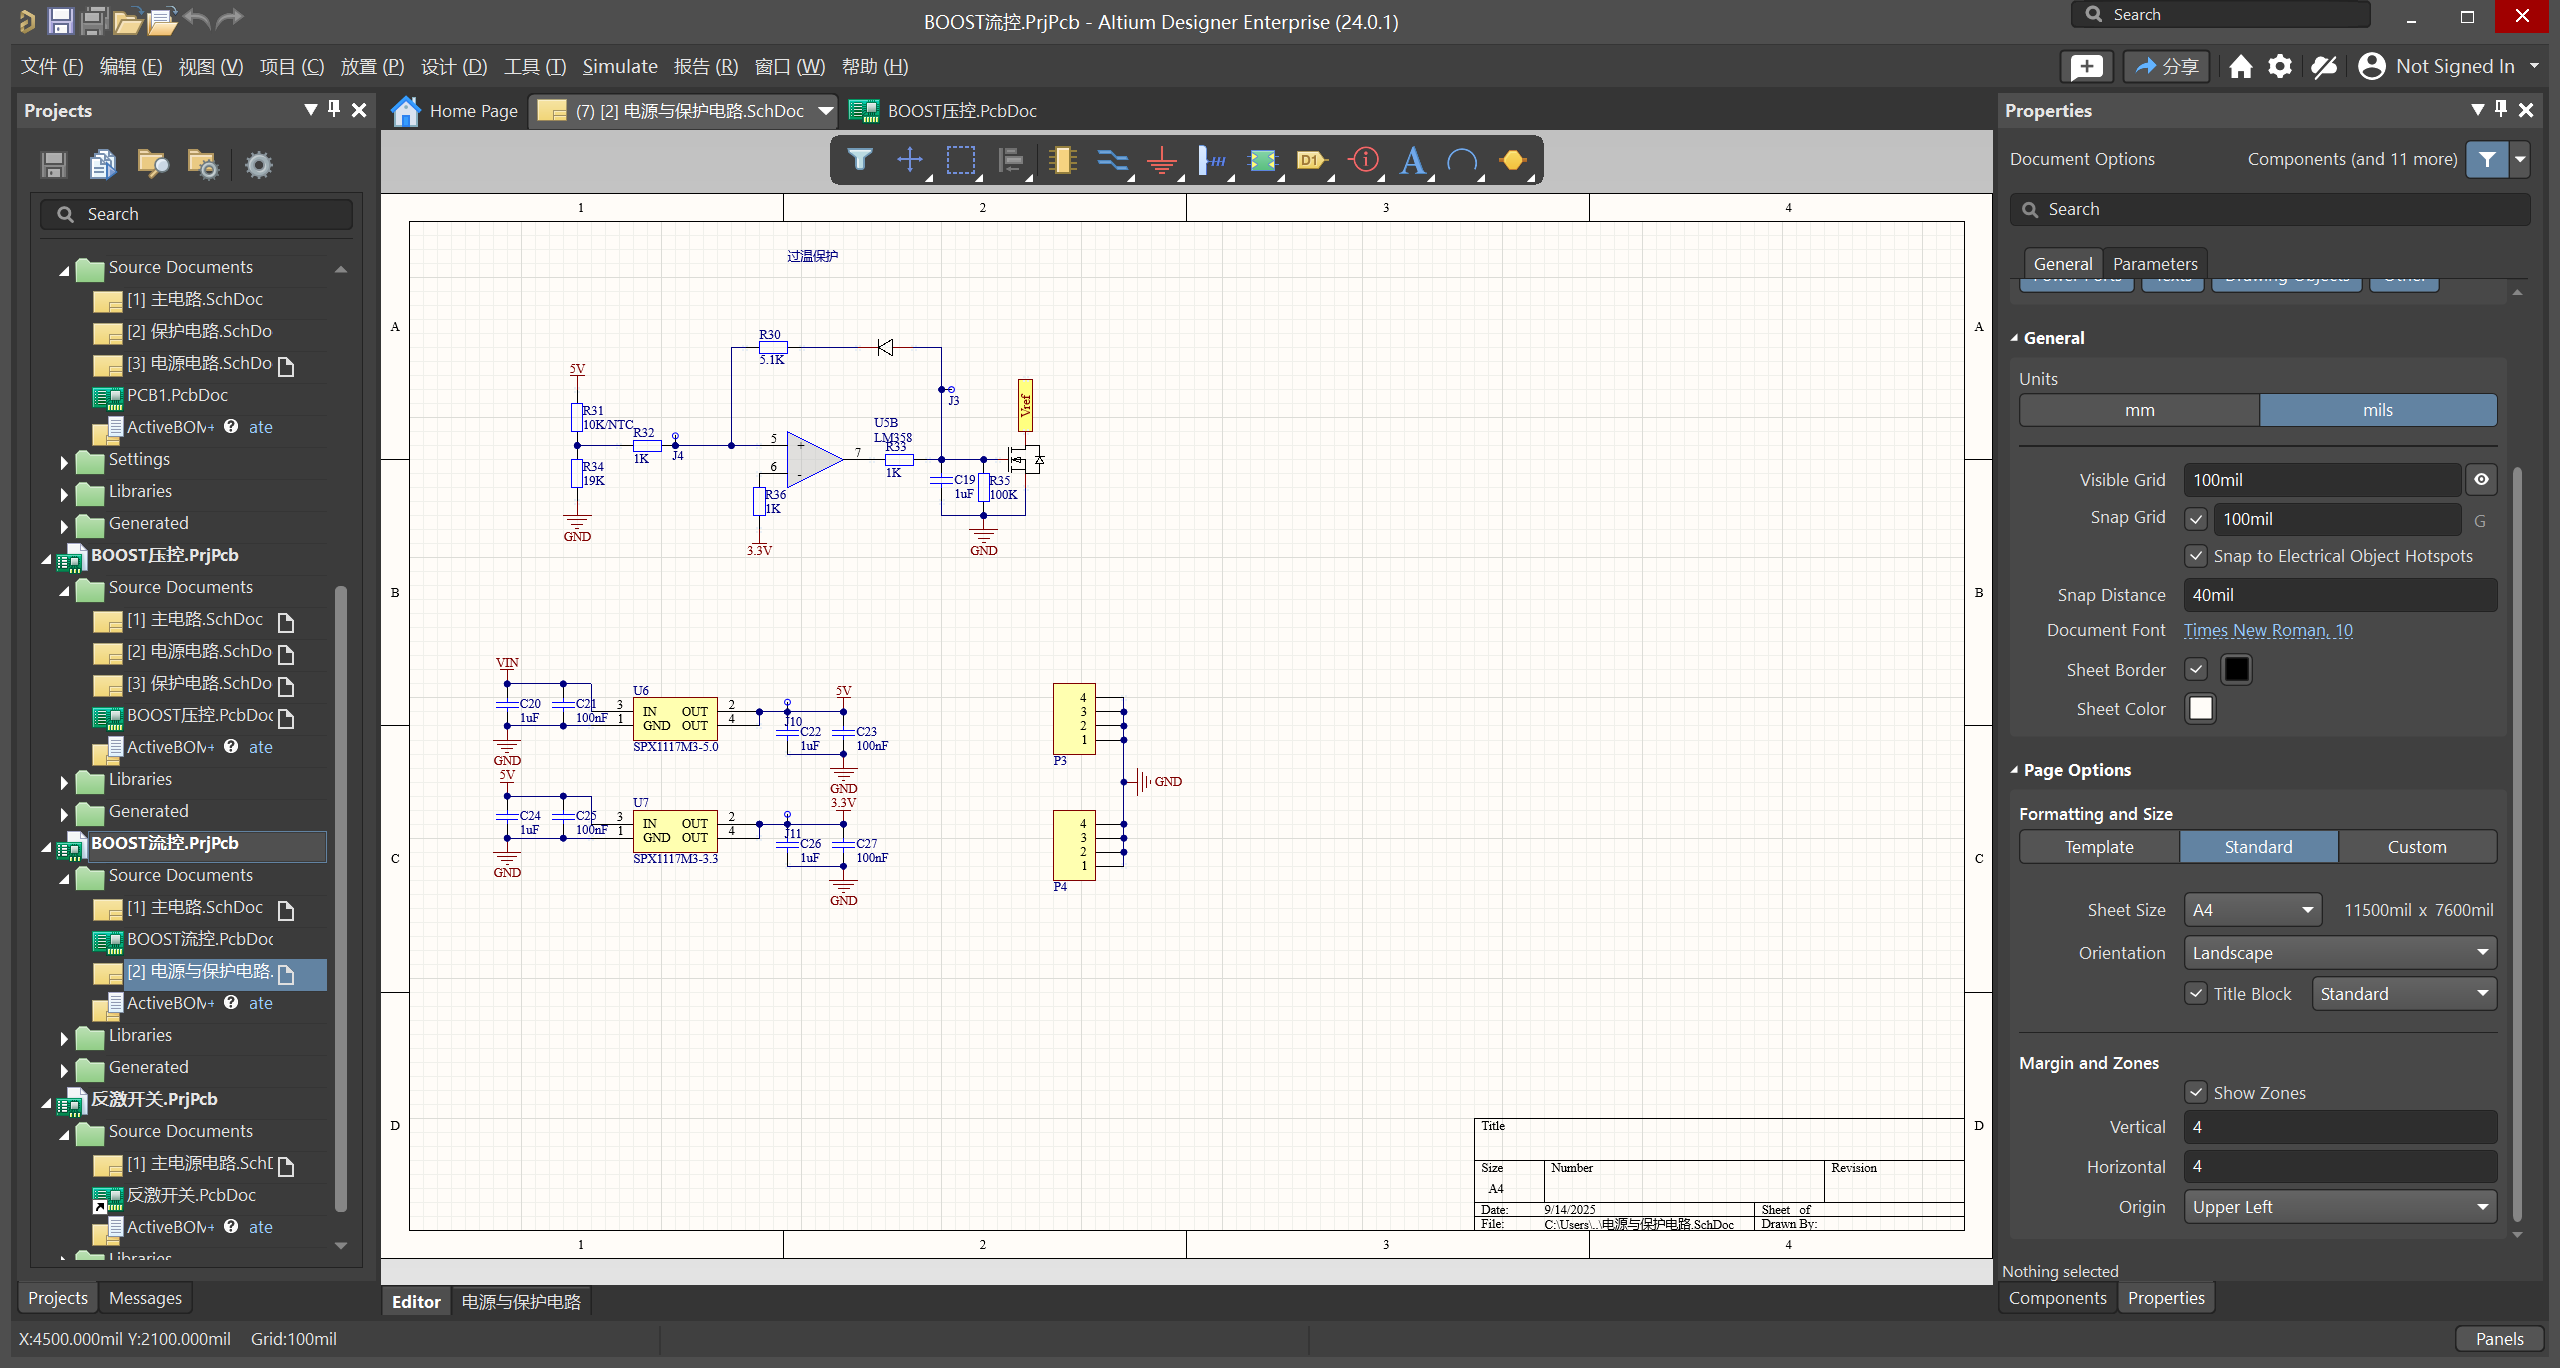Viewport: 2560px width, 1368px height.
Task: Click the Place Sheet Symbol icon
Action: [1263, 160]
